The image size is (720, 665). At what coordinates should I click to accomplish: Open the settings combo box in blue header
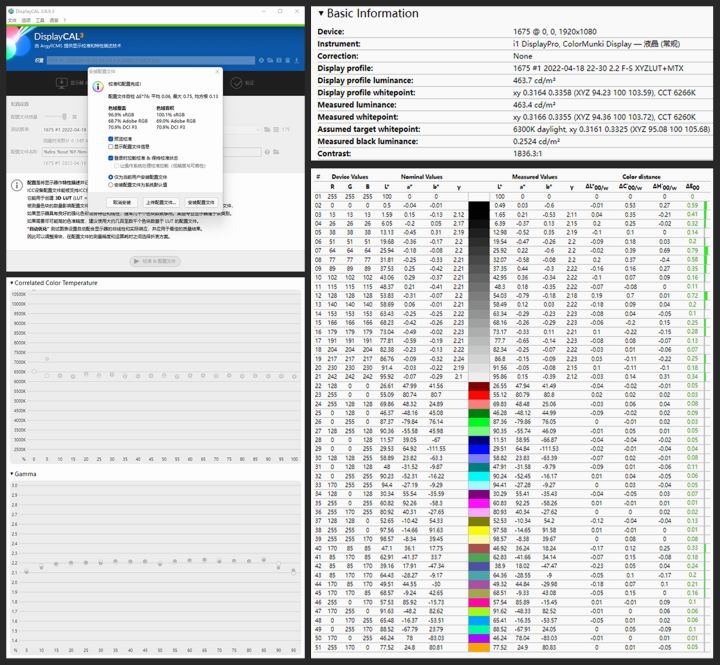(x=151, y=60)
